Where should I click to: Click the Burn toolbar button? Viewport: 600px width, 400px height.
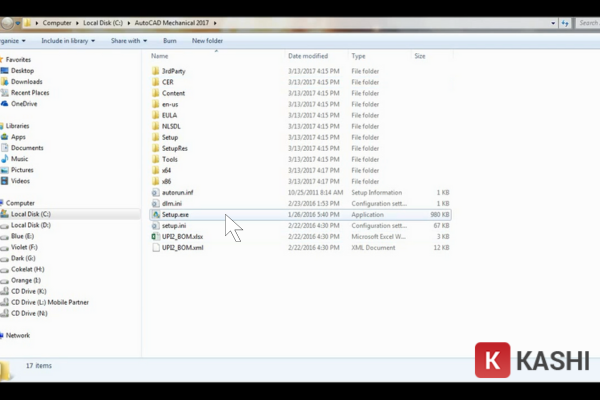click(170, 41)
